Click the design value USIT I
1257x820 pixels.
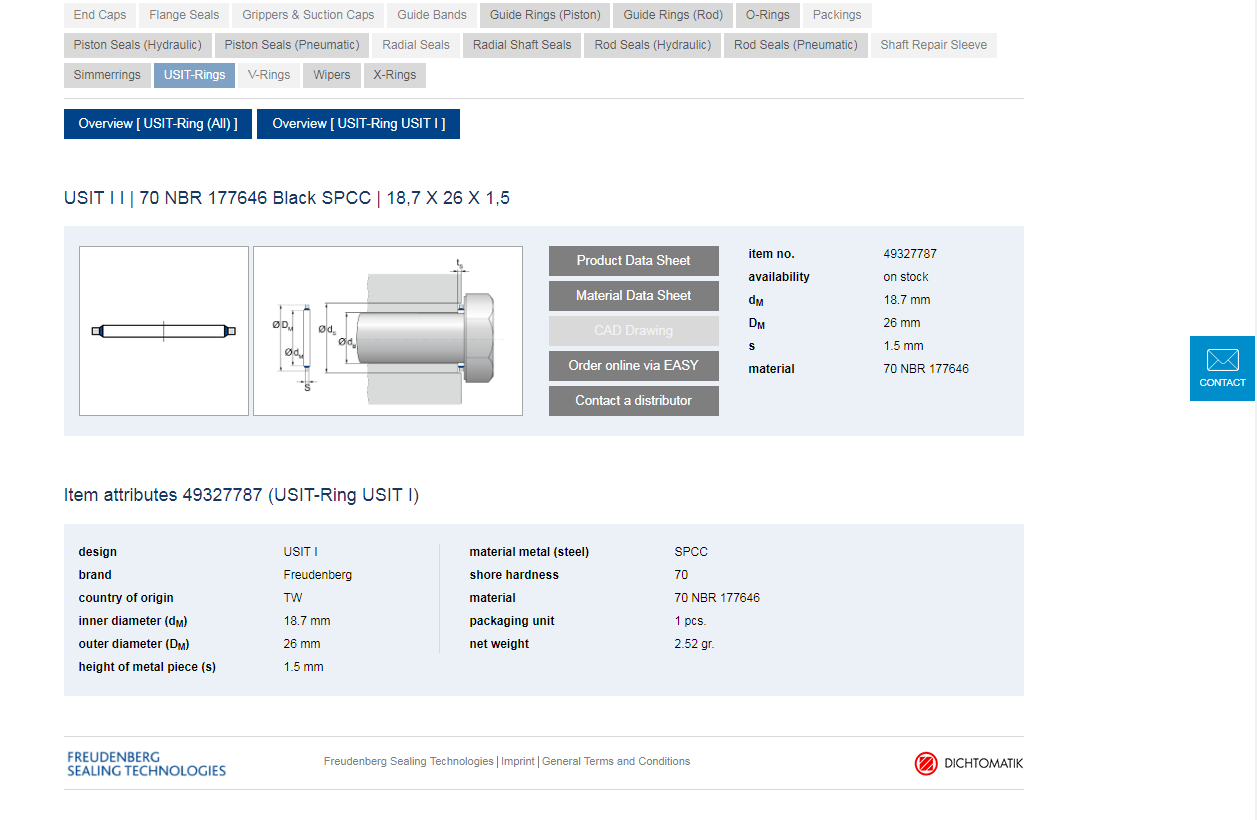[301, 552]
